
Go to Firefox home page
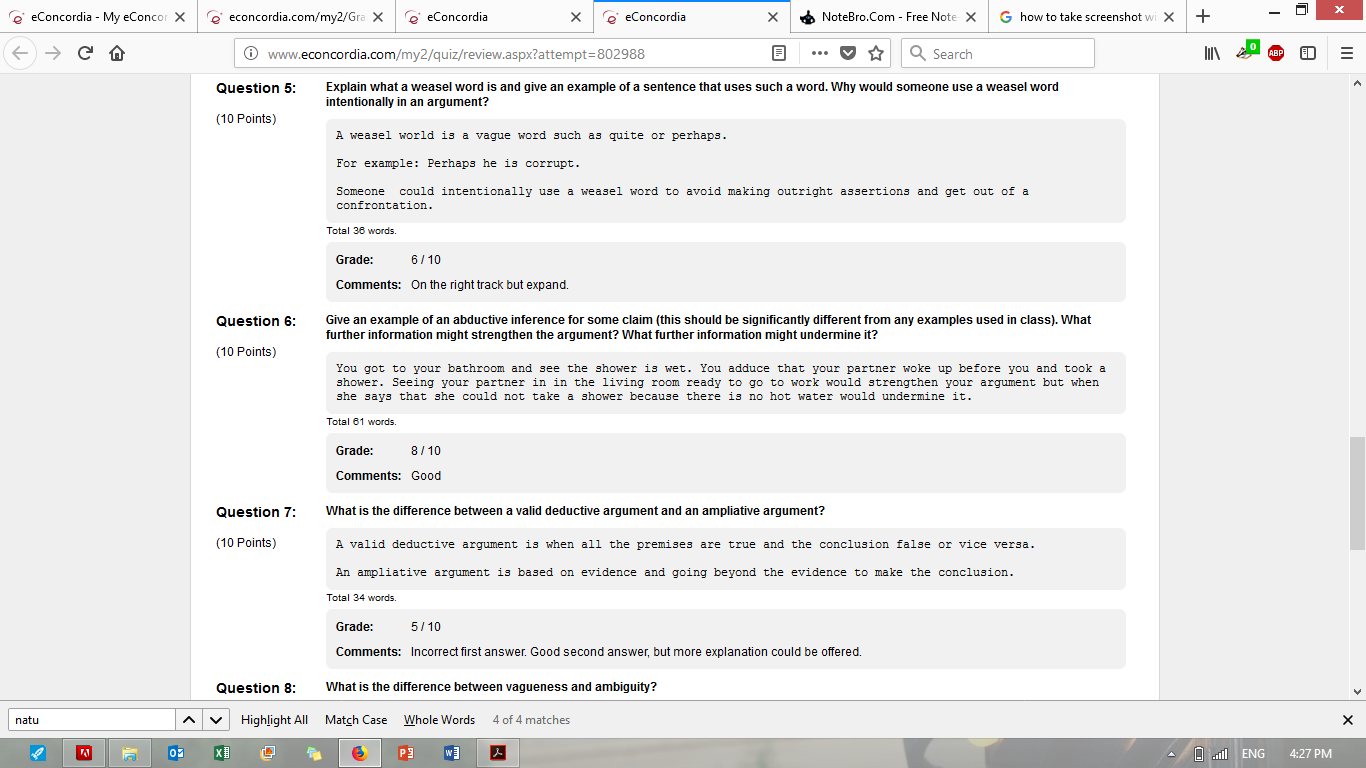click(117, 54)
